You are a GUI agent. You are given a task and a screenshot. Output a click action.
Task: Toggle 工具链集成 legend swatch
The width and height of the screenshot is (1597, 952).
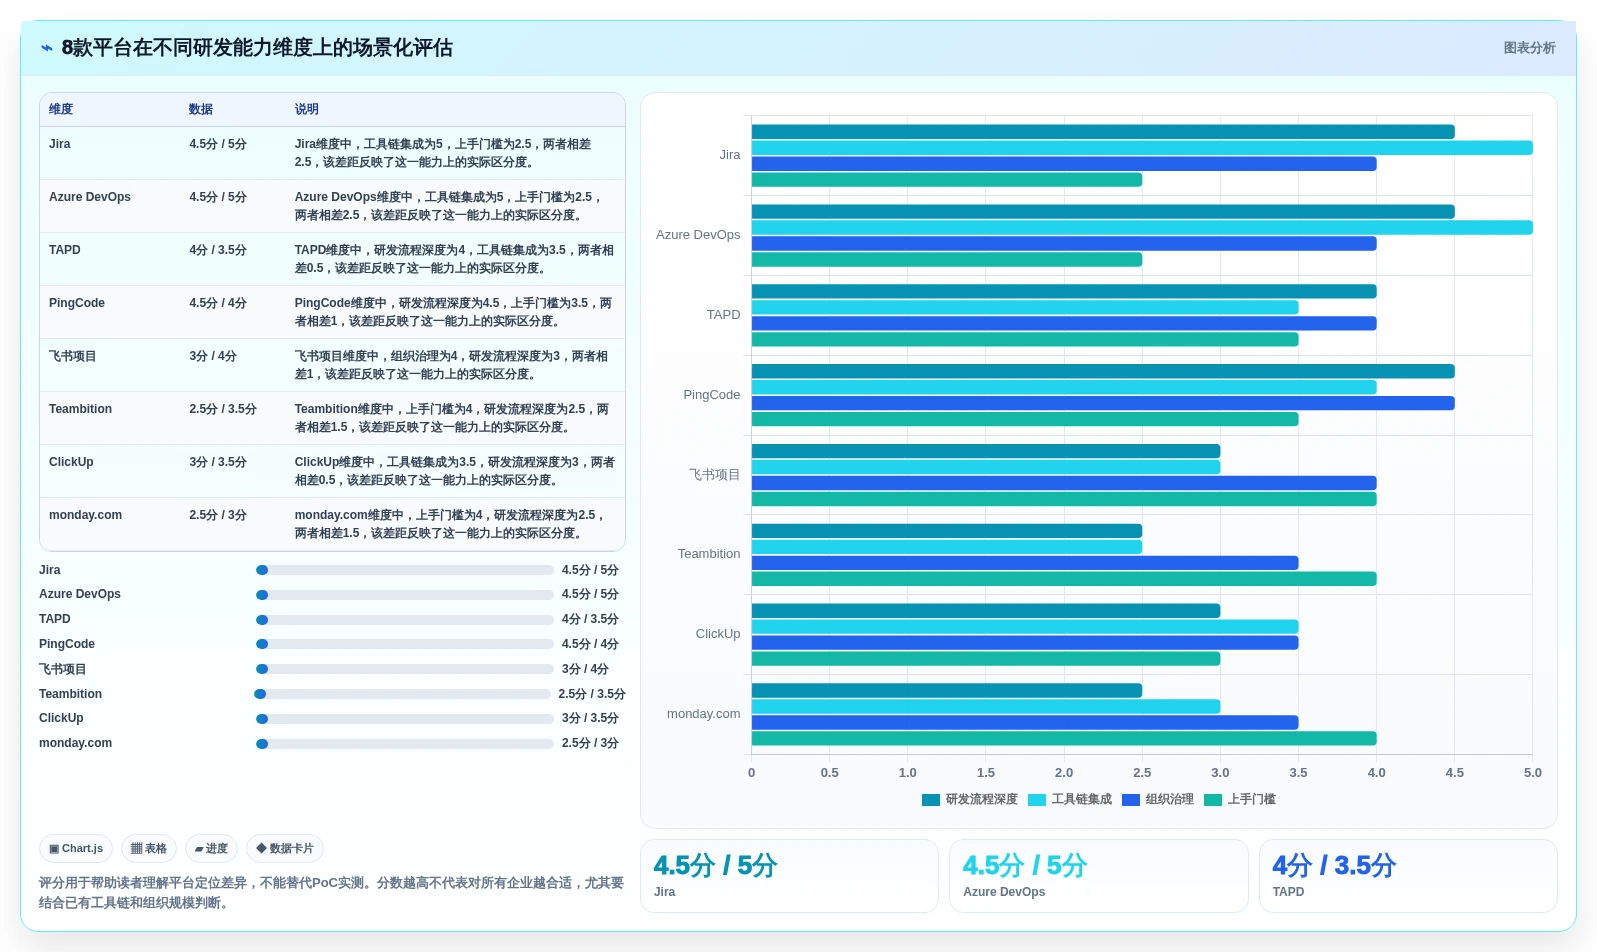(1037, 800)
